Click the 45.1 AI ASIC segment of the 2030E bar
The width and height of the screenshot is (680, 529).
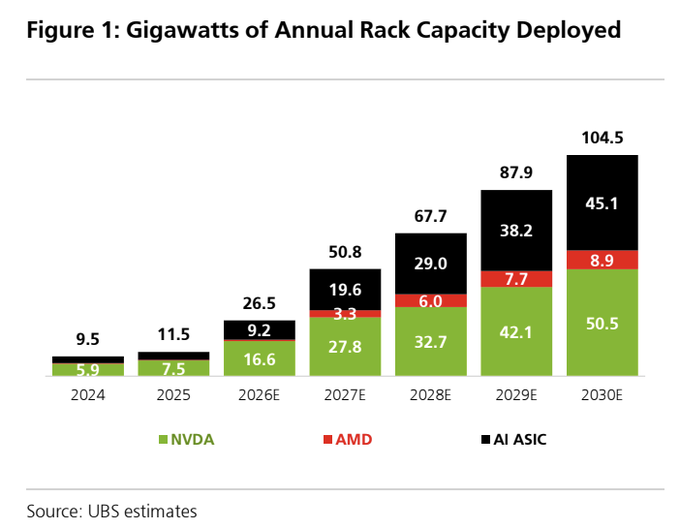pyautogui.click(x=602, y=203)
